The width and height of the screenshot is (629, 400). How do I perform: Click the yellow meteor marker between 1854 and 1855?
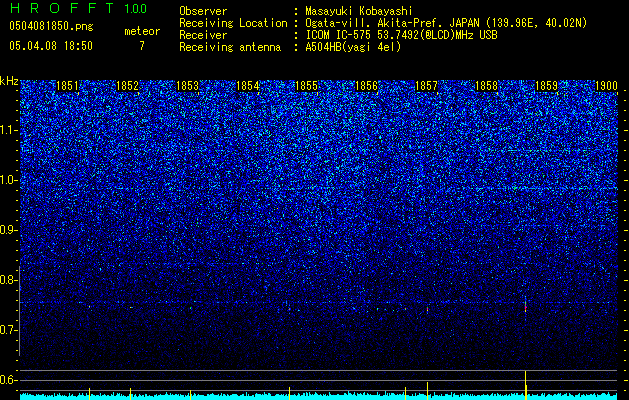289,393
